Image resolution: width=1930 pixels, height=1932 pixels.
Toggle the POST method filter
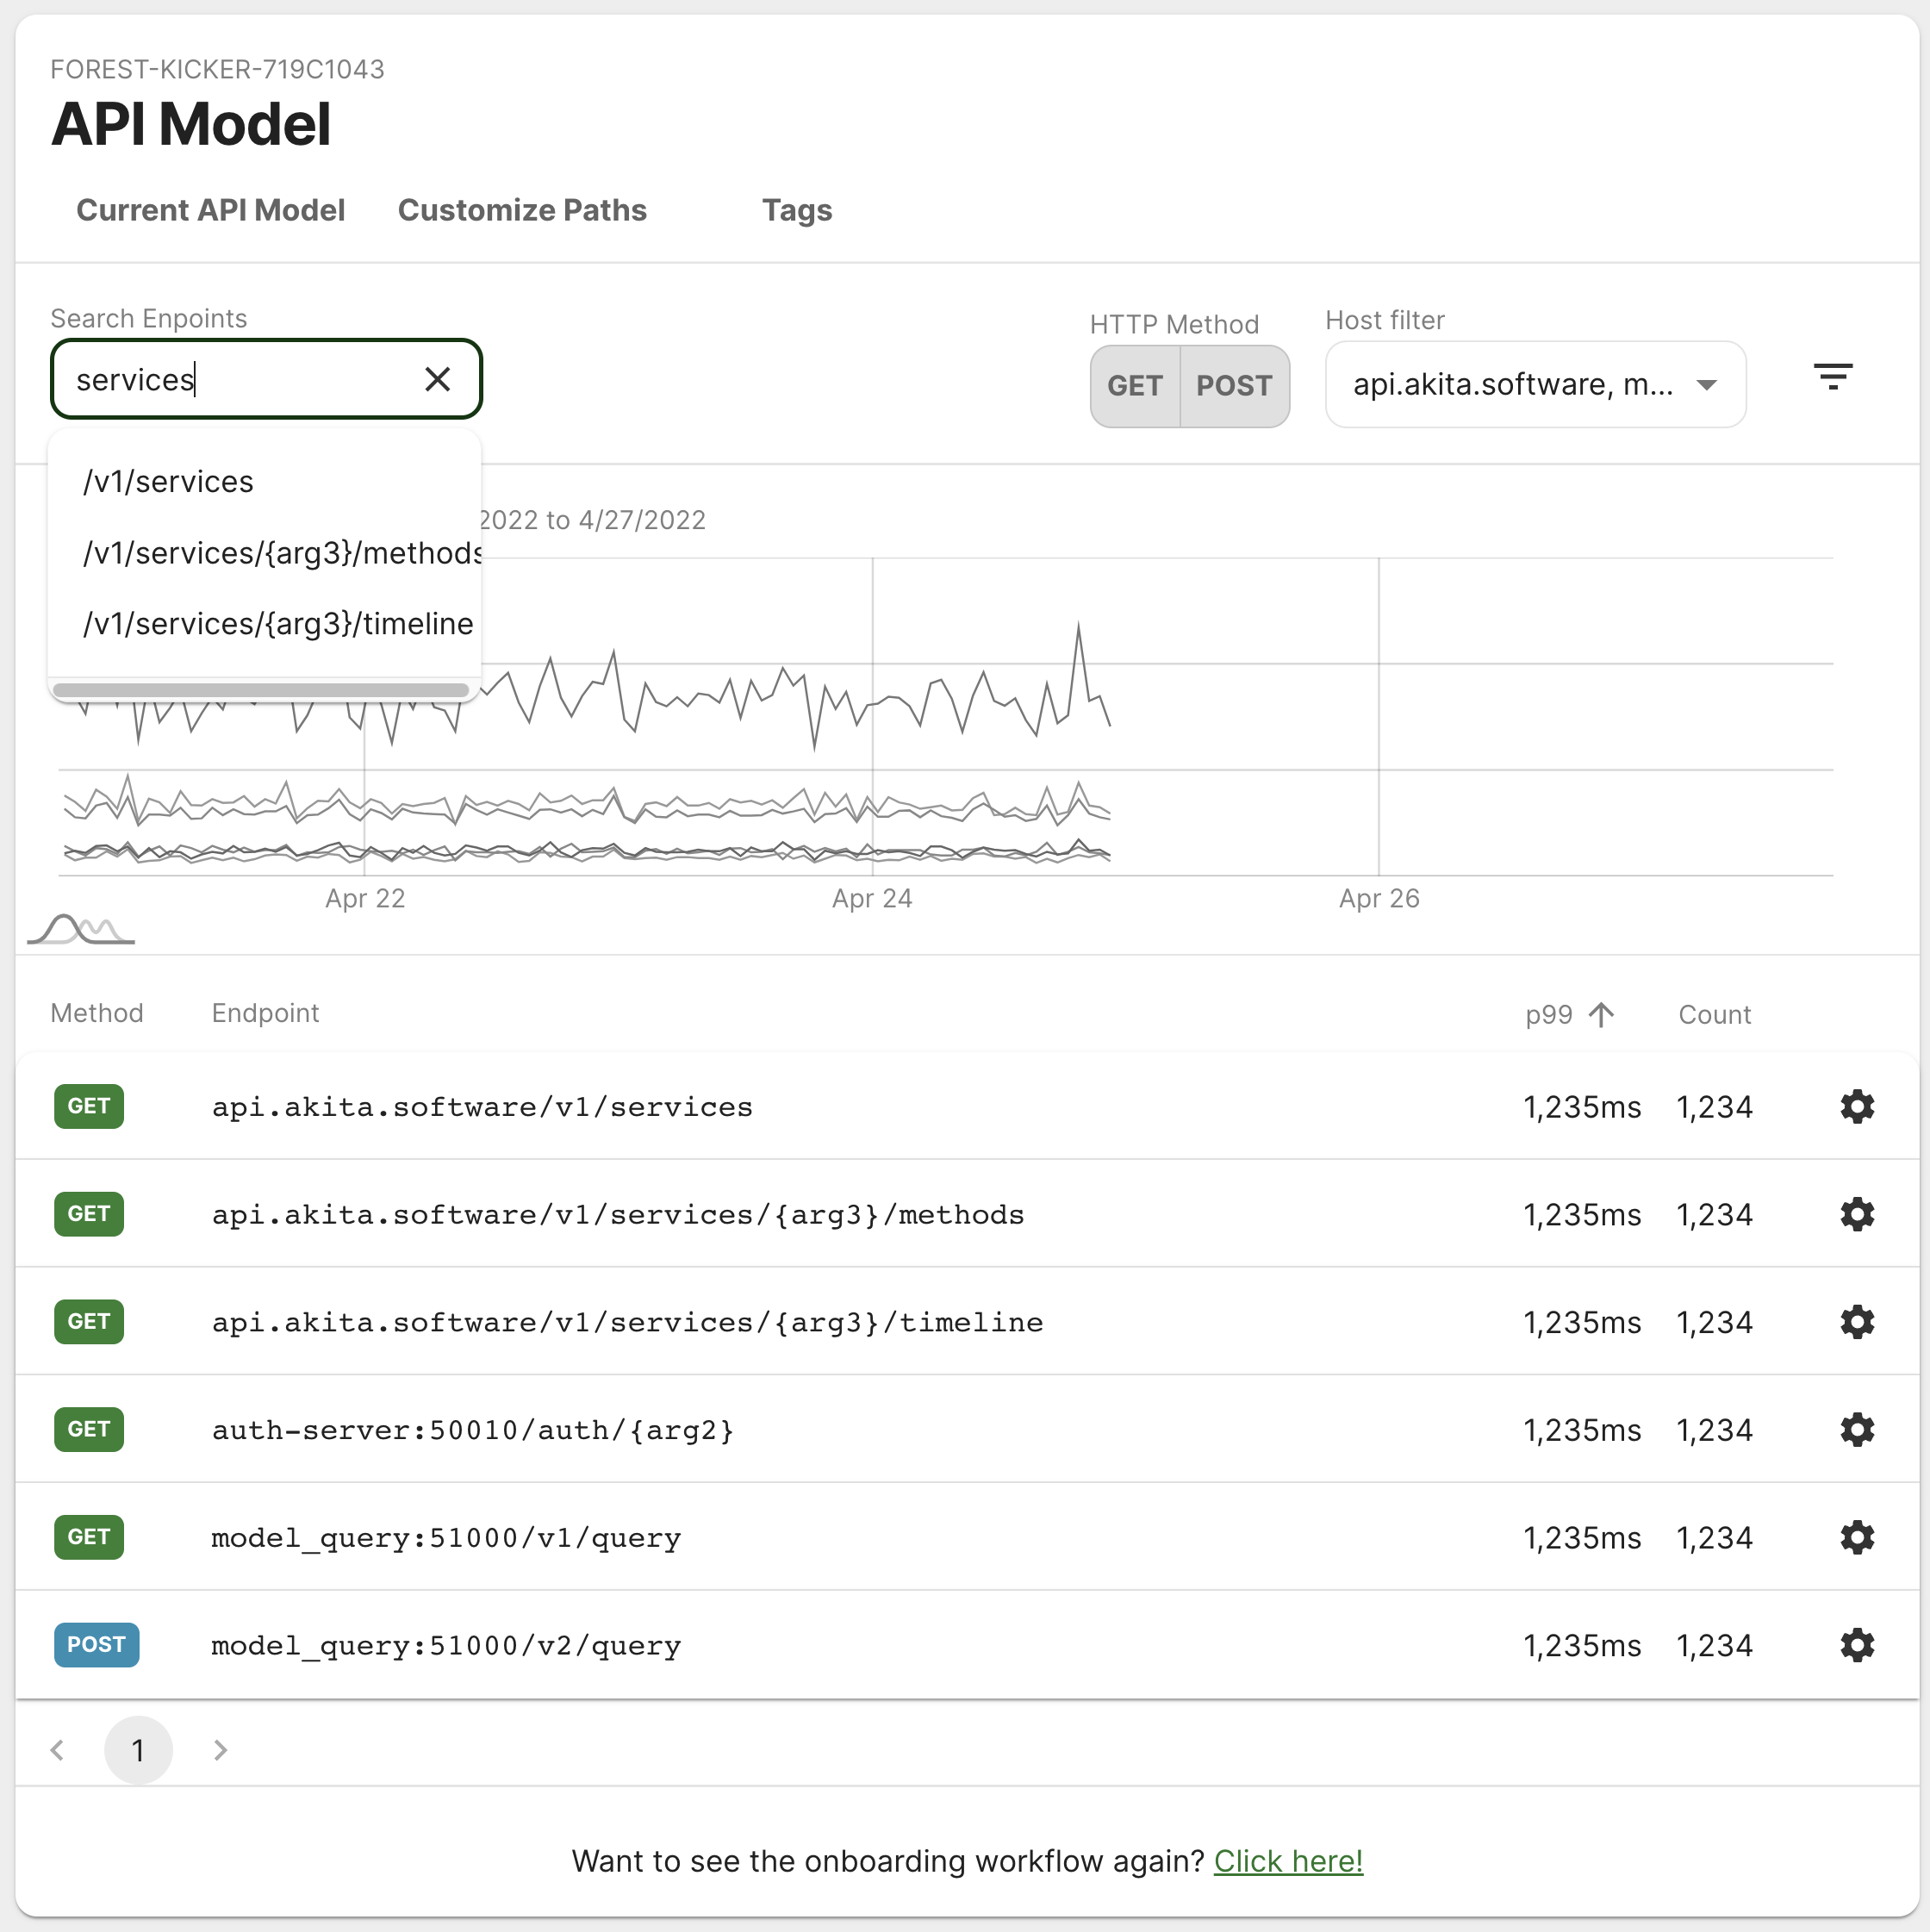coord(1233,386)
